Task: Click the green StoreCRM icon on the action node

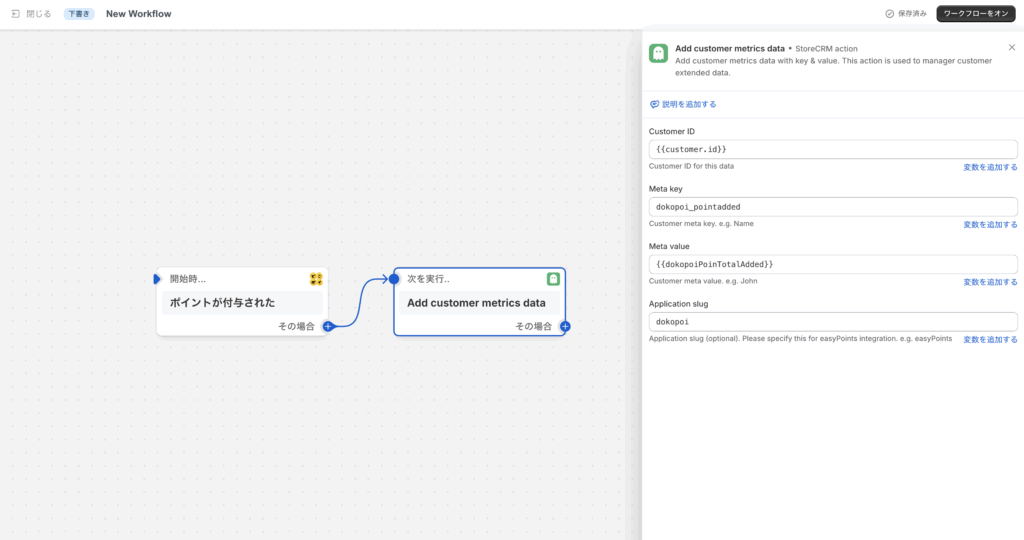Action: click(x=553, y=279)
